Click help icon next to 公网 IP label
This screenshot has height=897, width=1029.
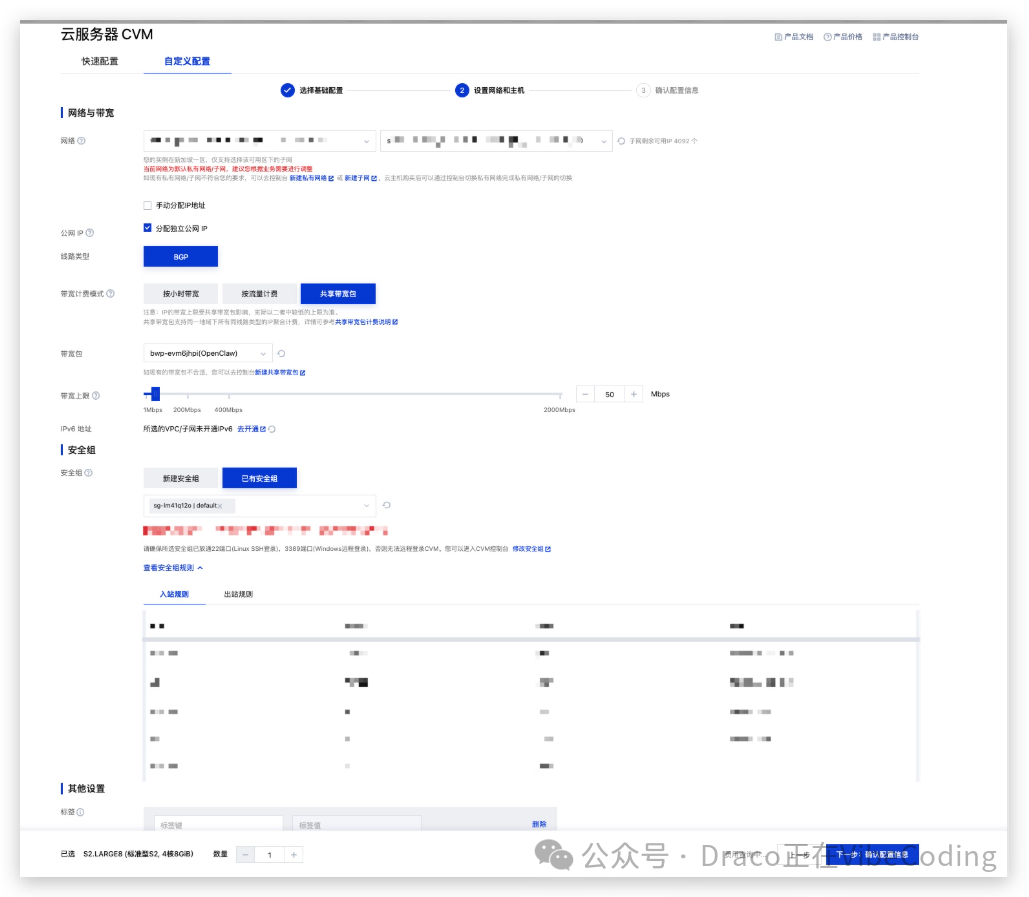(90, 233)
